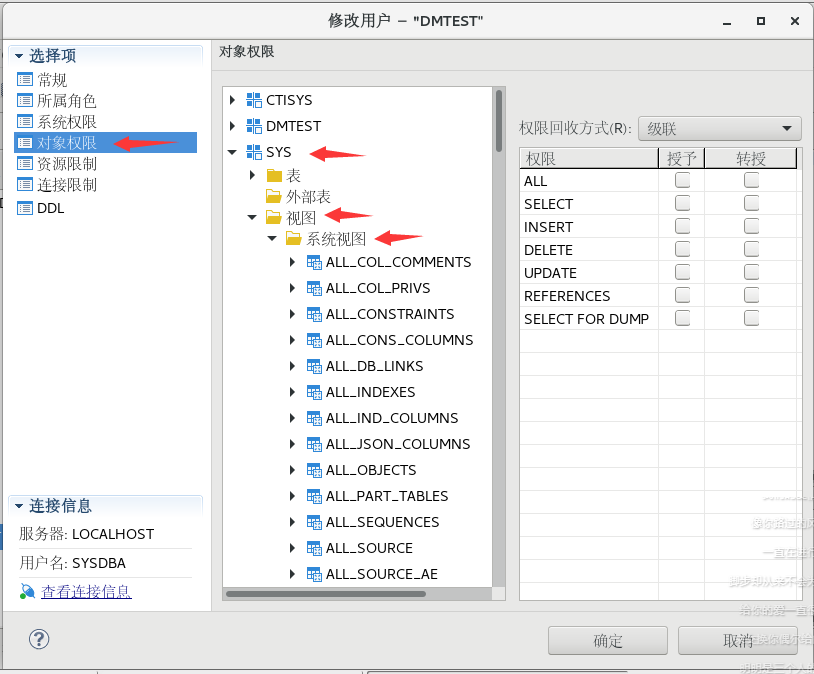Click the CTISYS schema icon
The width and height of the screenshot is (814, 674).
[x=254, y=100]
